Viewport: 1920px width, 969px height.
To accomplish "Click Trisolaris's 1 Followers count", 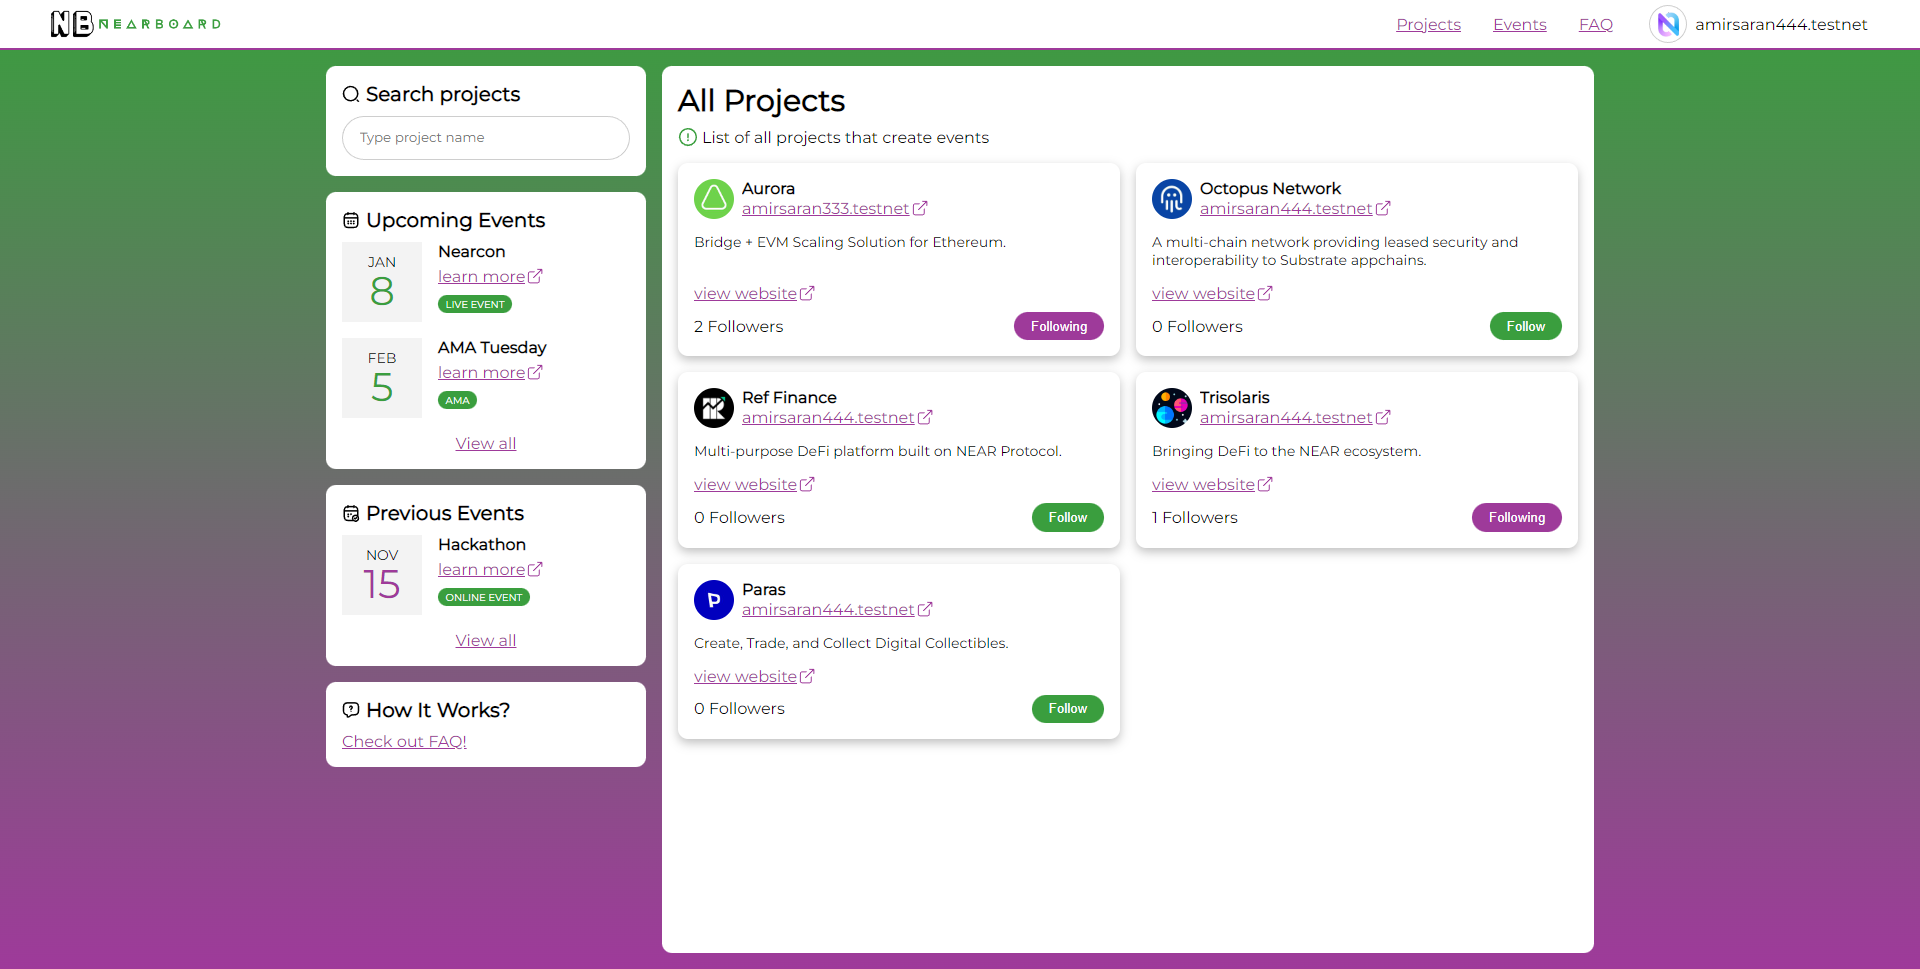I will click(1195, 518).
